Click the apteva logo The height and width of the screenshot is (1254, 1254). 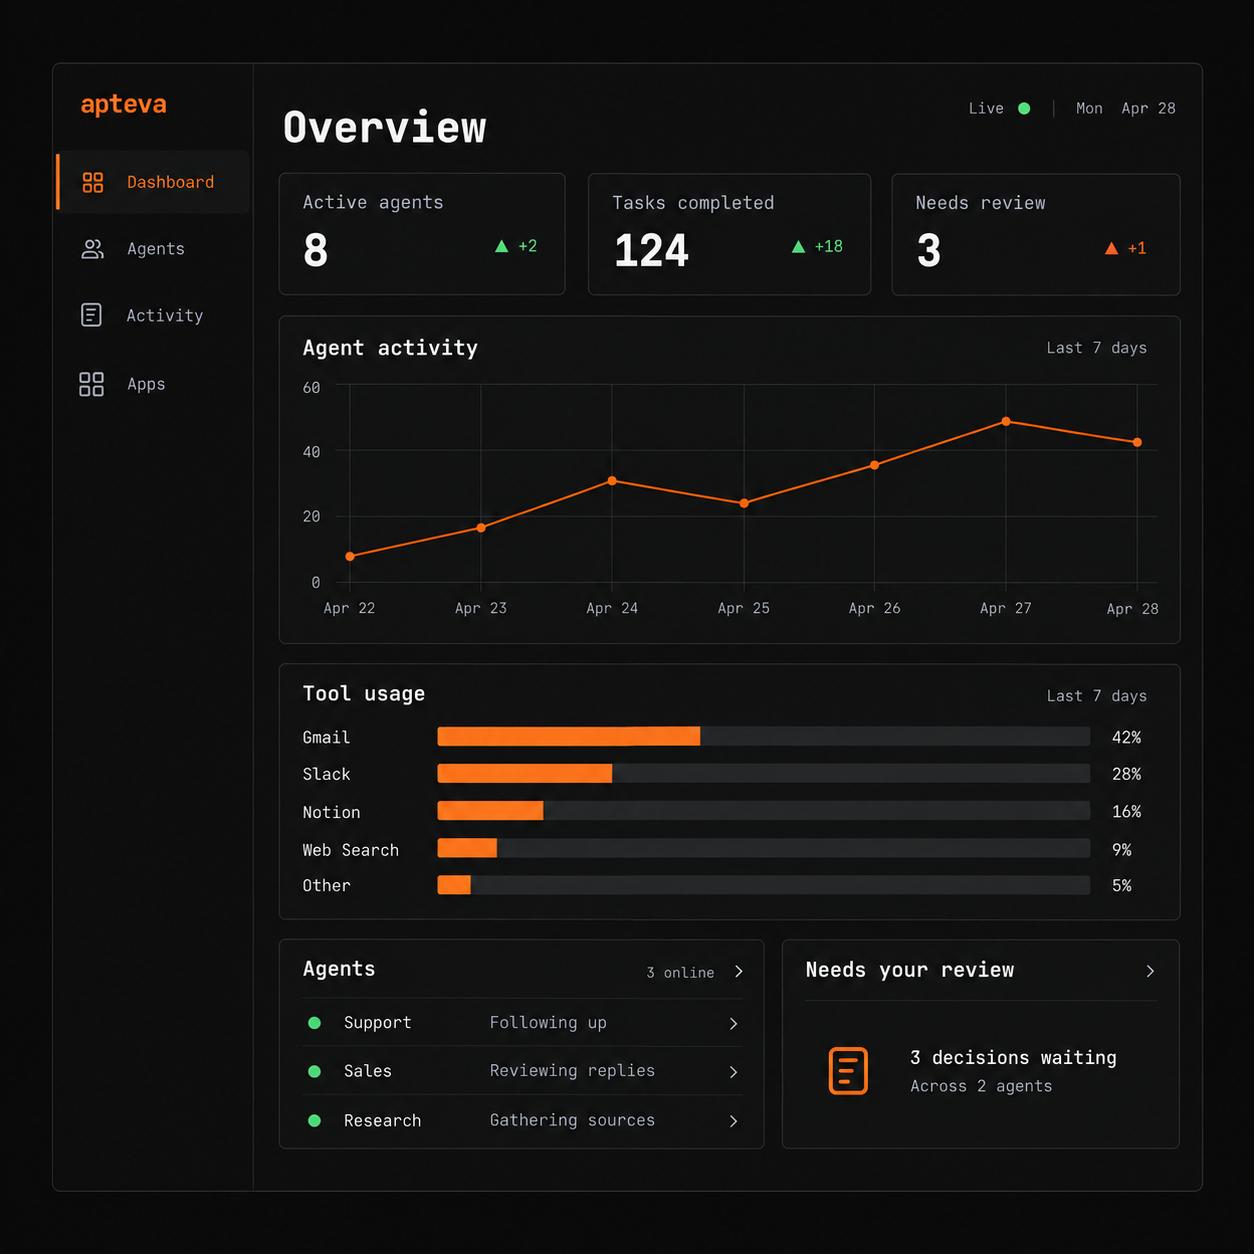pyautogui.click(x=124, y=105)
